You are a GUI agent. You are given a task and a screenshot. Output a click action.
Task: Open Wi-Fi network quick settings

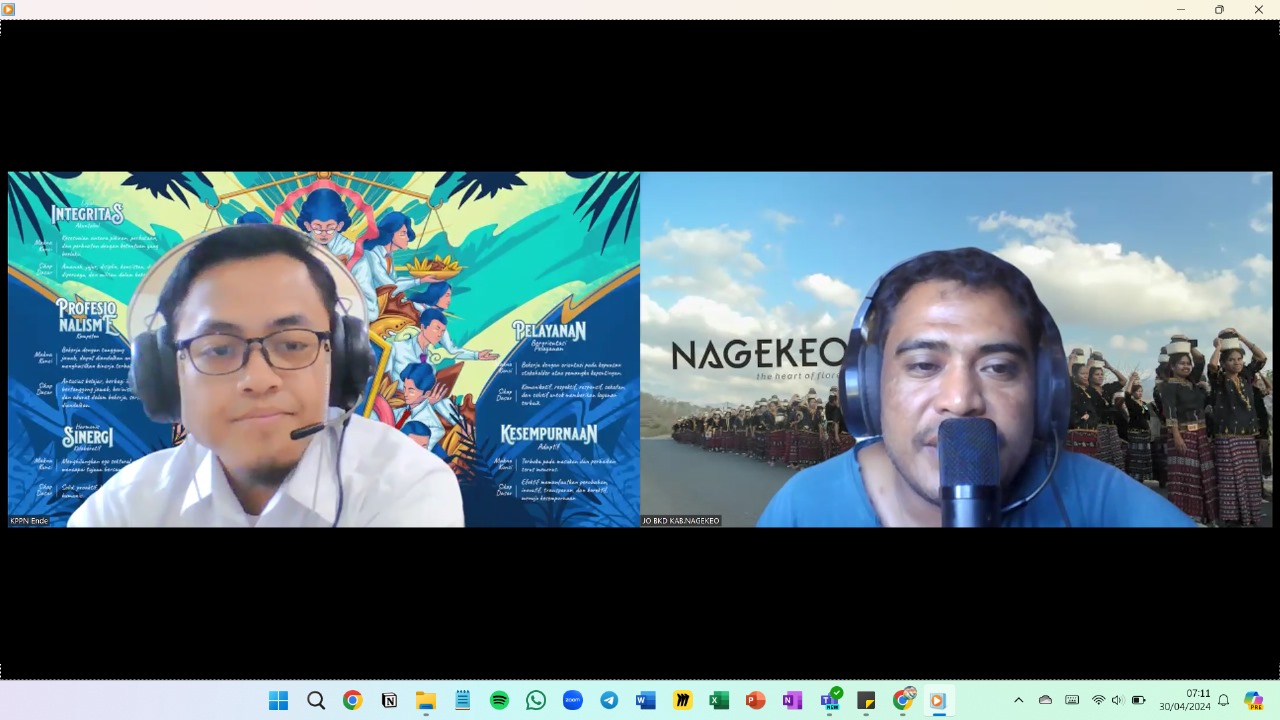[x=1098, y=700]
